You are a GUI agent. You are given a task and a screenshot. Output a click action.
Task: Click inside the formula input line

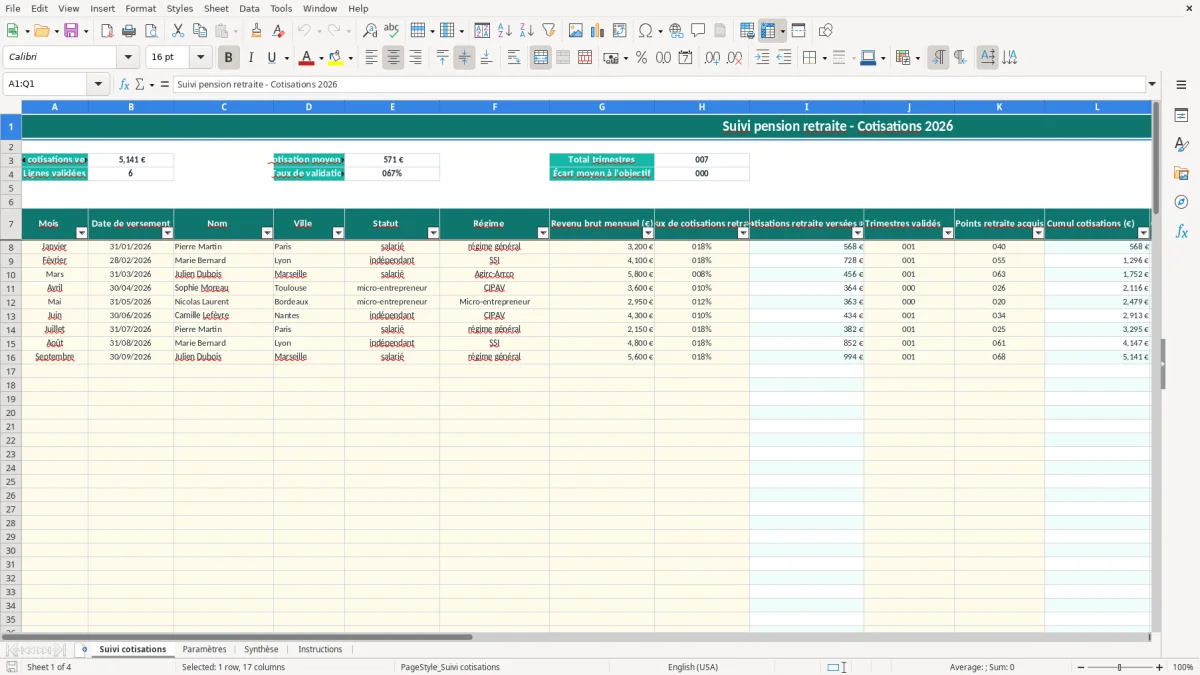[658, 84]
